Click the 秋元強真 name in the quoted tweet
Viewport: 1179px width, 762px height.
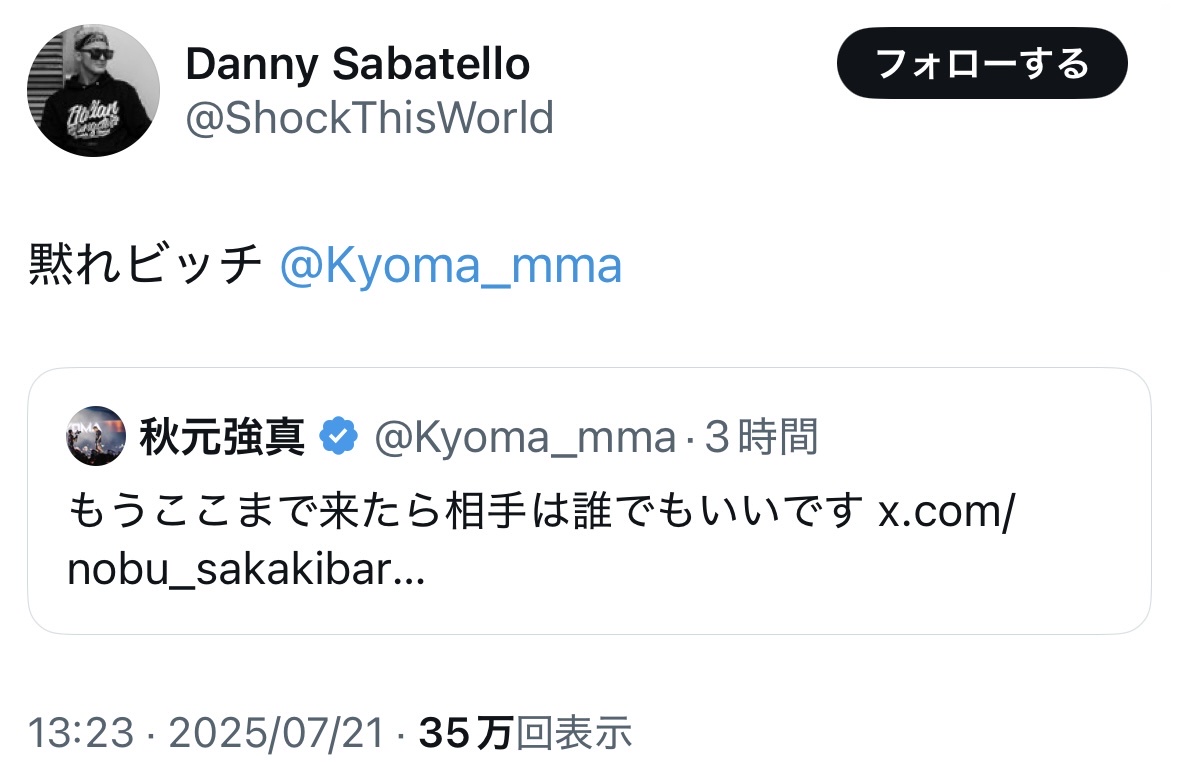pos(222,437)
